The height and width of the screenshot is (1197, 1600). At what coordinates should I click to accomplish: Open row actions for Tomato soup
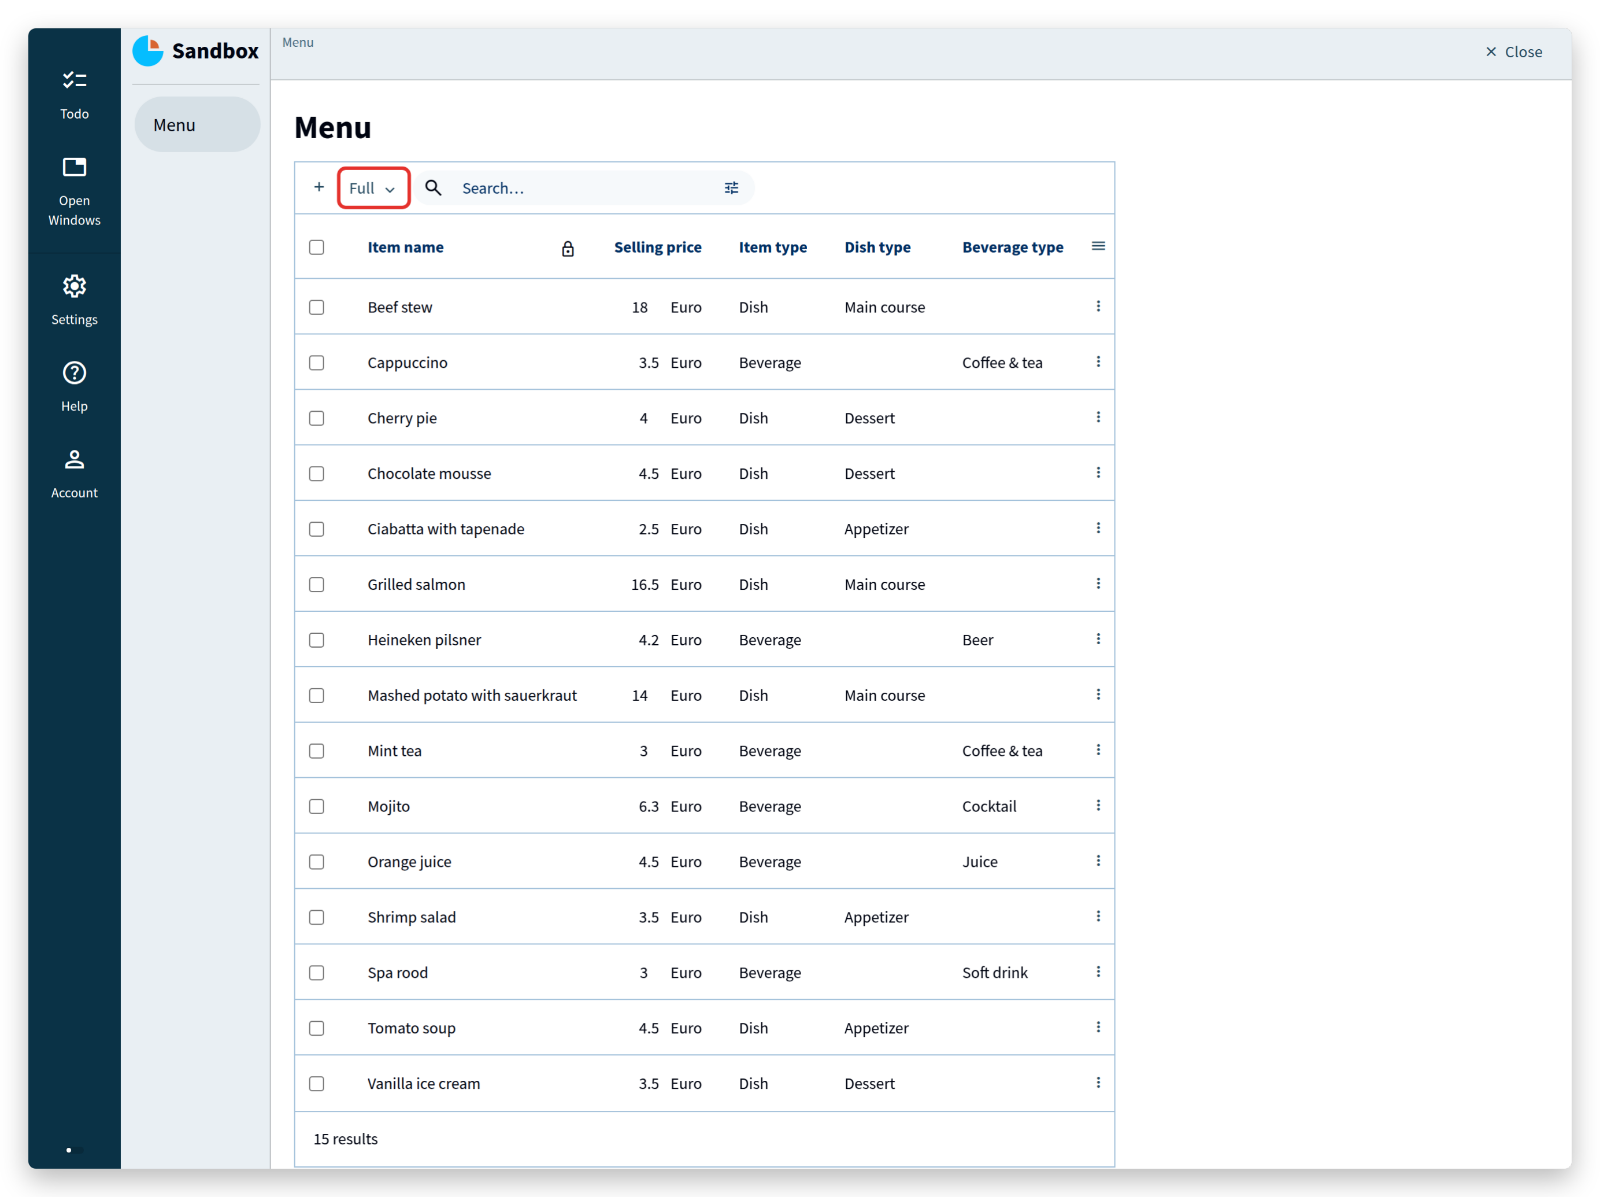(1098, 1028)
